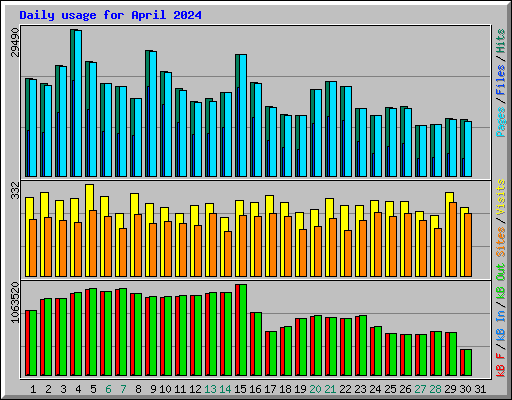
Task: Click day label 24 on x-axis
Action: (x=375, y=389)
